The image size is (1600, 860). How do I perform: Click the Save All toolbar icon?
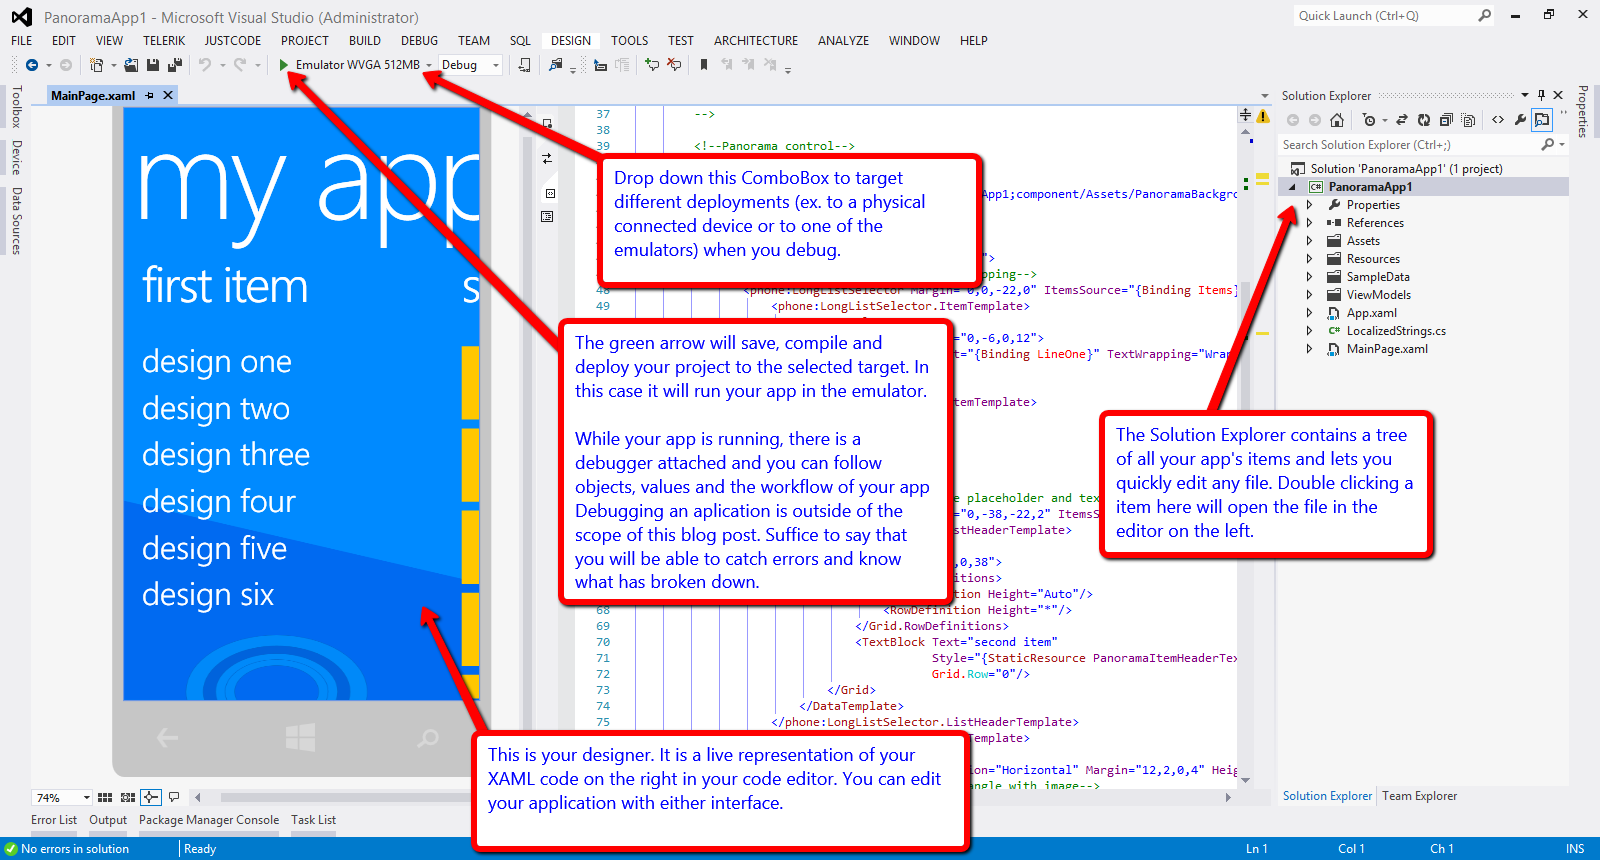pyautogui.click(x=174, y=65)
